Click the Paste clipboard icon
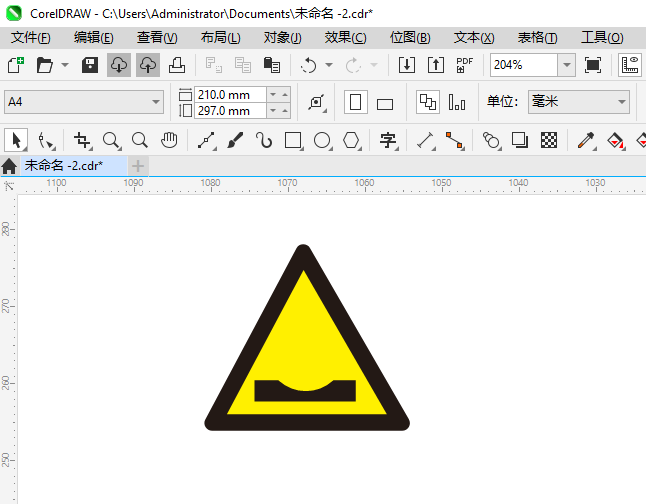Screen dimensions: 646x504 pos(272,65)
